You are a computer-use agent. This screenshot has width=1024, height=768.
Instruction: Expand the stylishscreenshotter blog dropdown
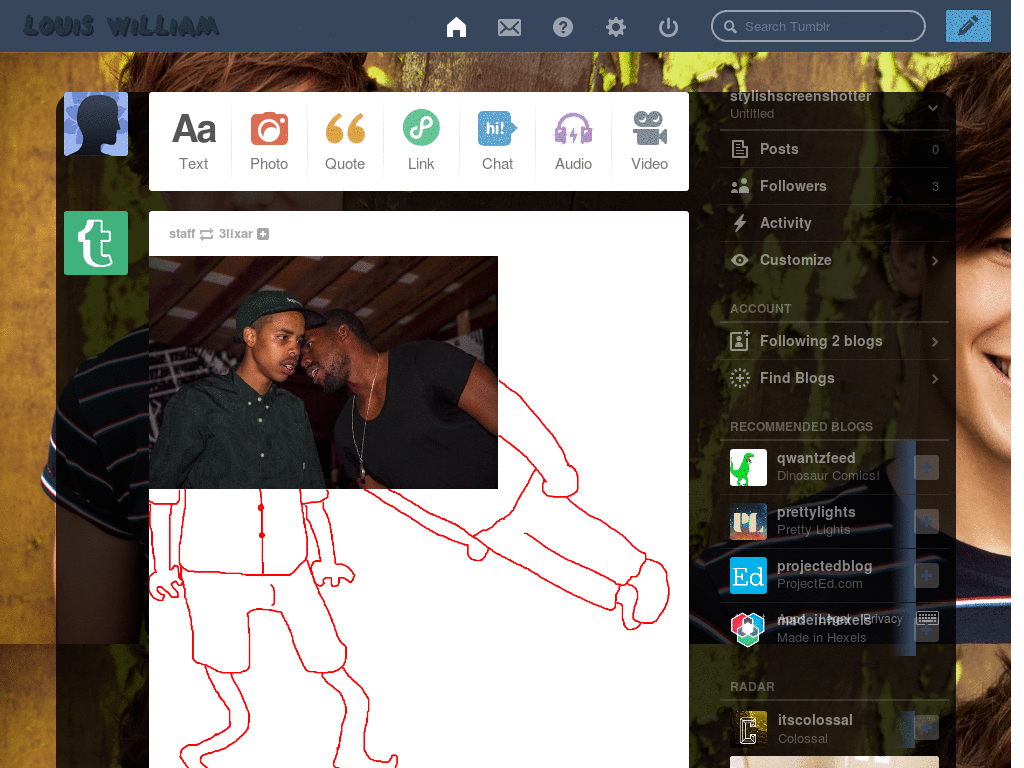coord(933,108)
